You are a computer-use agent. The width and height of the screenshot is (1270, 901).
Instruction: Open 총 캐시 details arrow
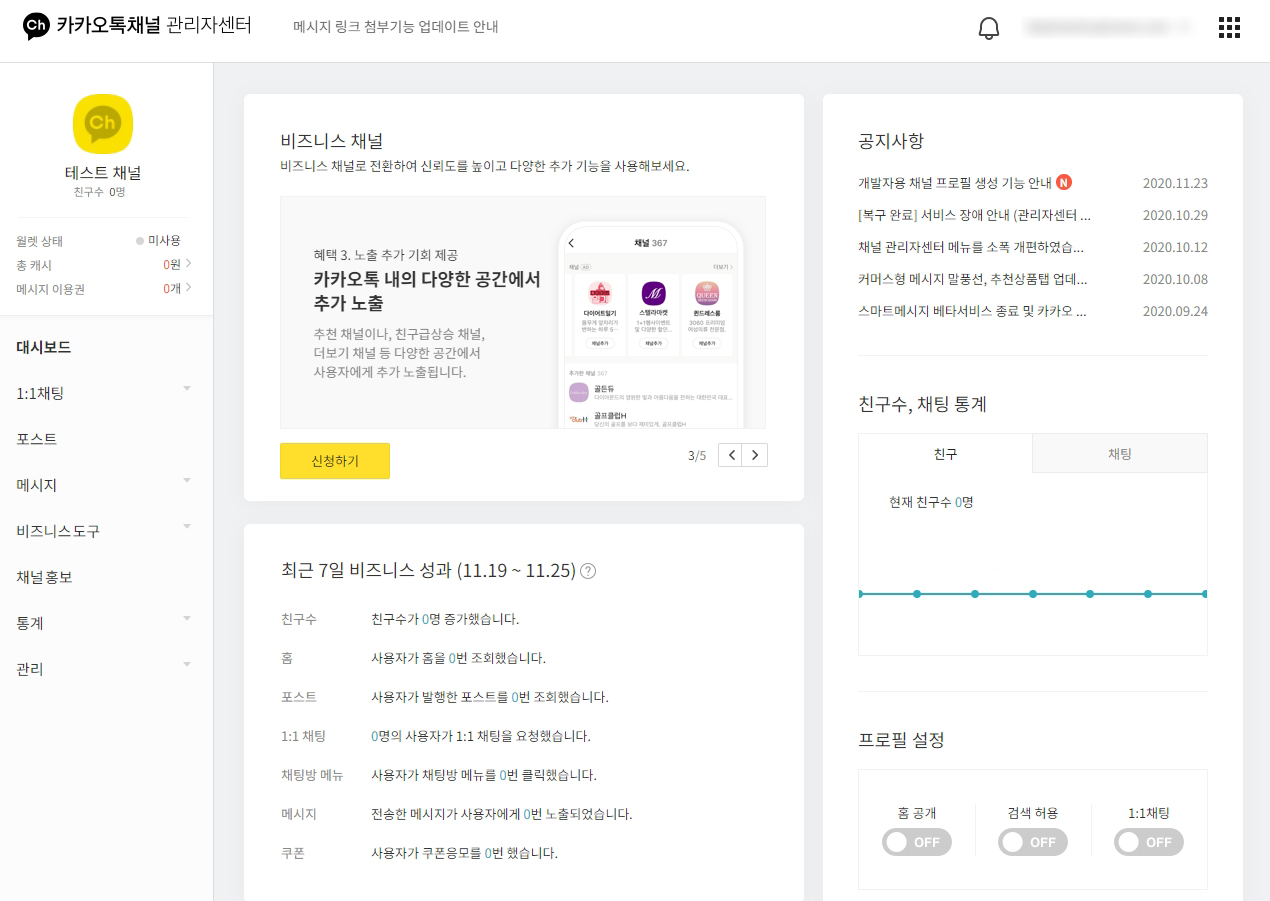click(x=188, y=264)
